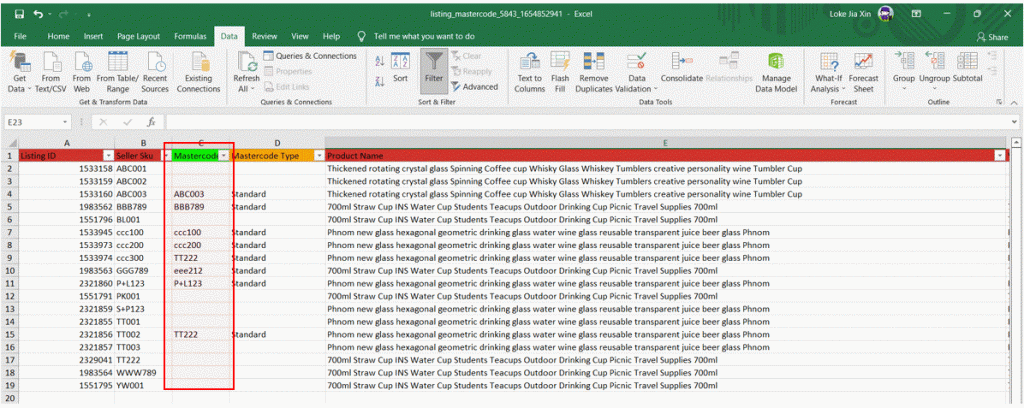Image resolution: width=1024 pixels, height=408 pixels.
Task: Open Mastercode filter dropdown
Action: 224,156
